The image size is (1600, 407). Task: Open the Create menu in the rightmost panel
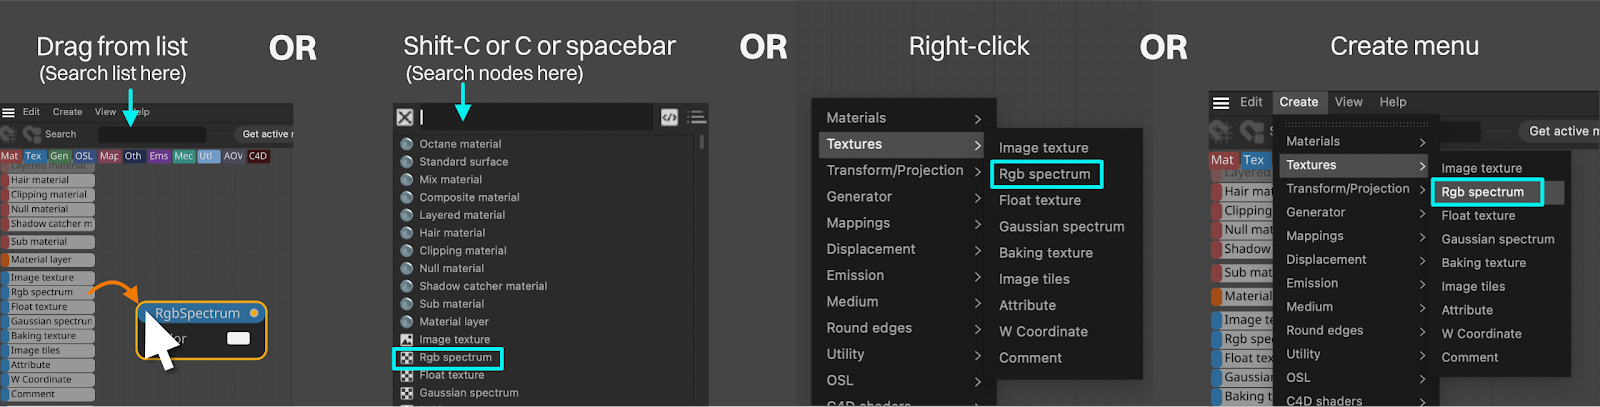[1298, 102]
